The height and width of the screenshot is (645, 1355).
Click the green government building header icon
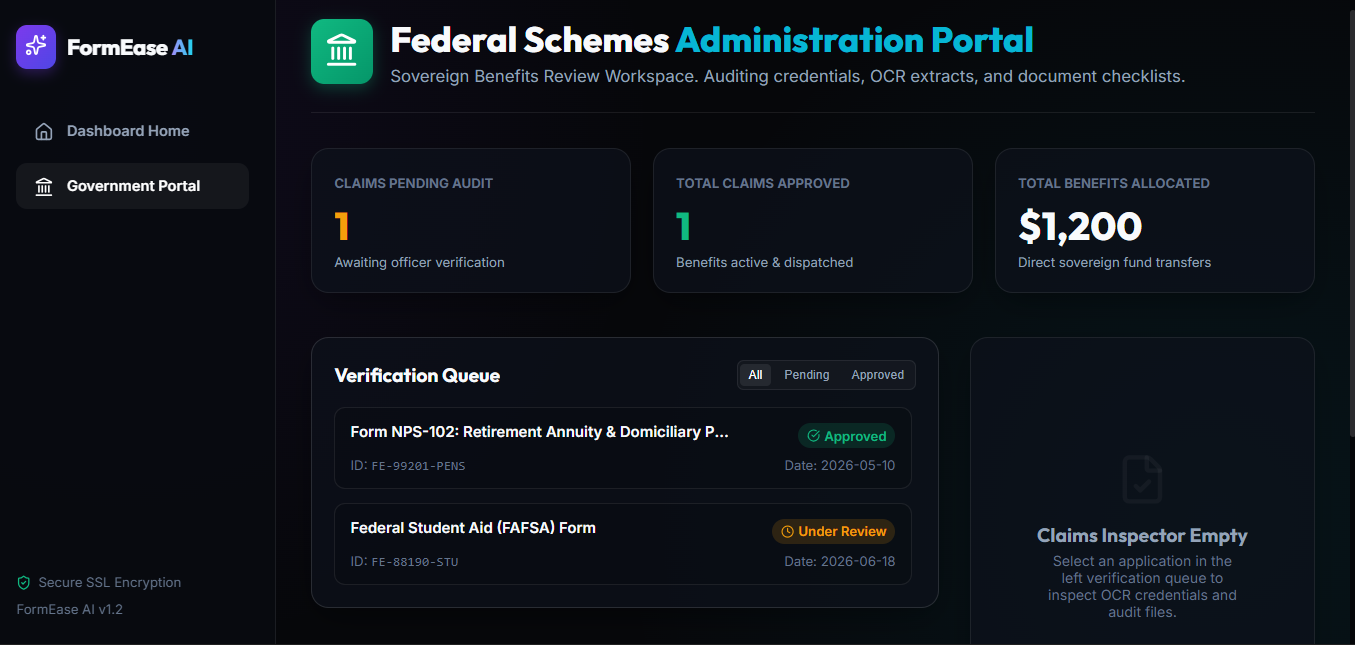tap(342, 51)
